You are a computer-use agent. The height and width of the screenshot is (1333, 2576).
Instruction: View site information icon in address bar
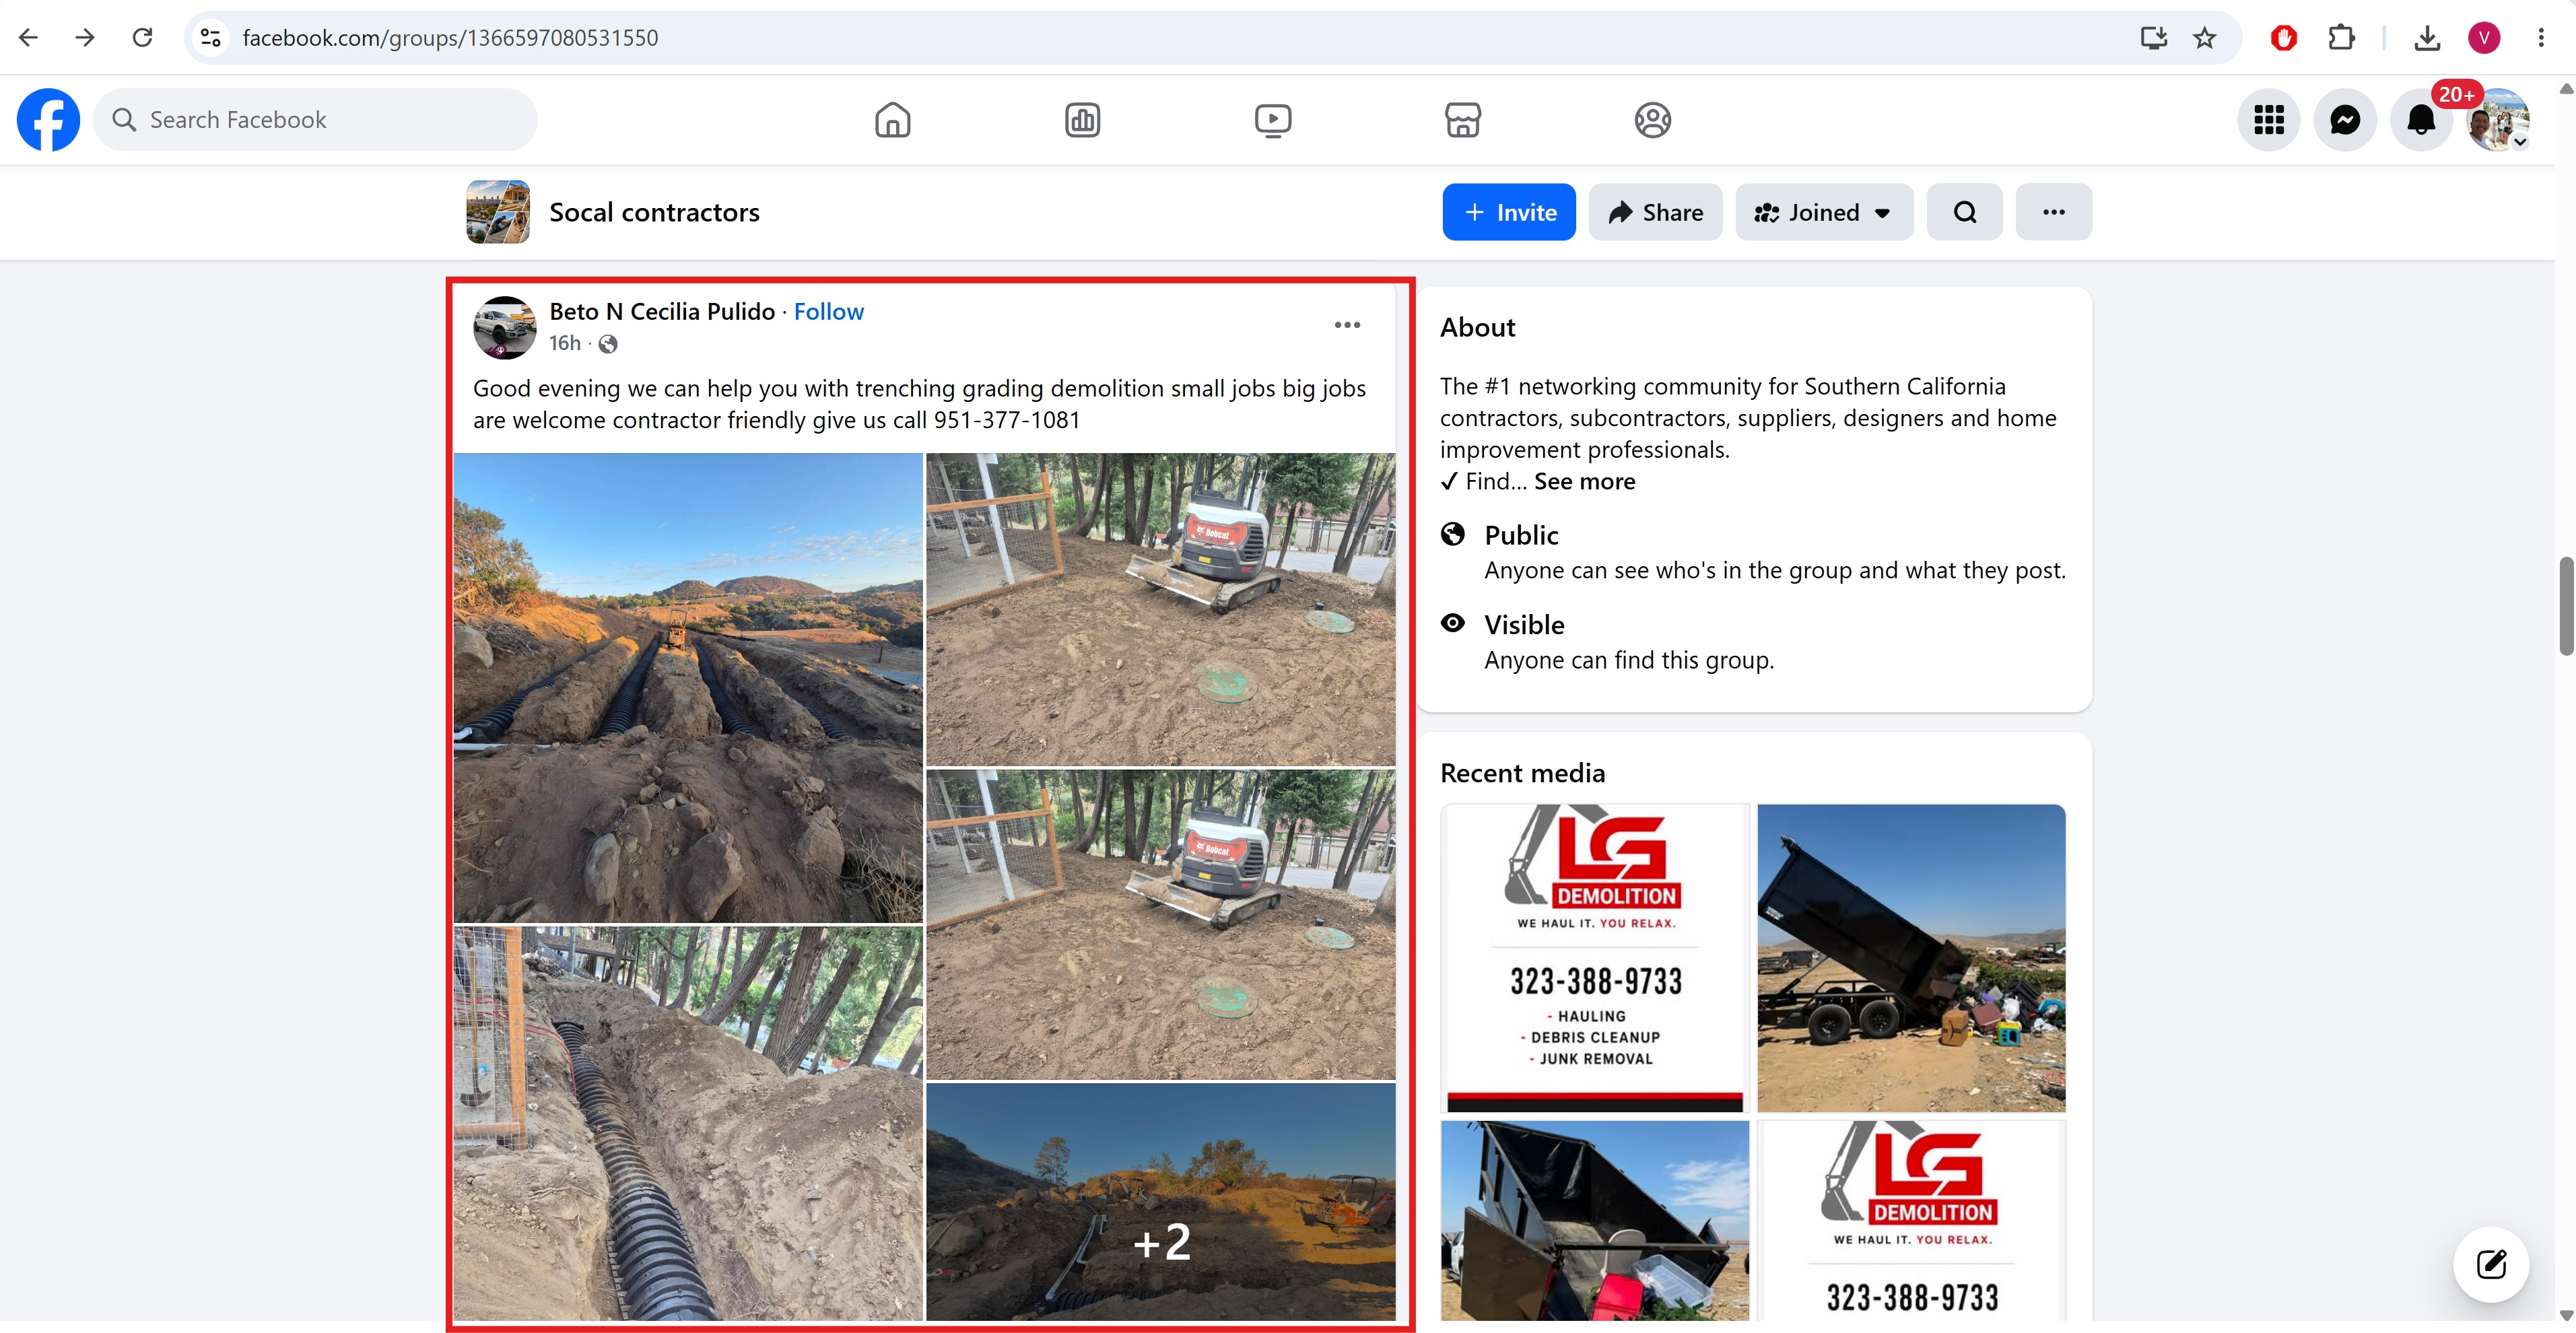click(x=210, y=38)
